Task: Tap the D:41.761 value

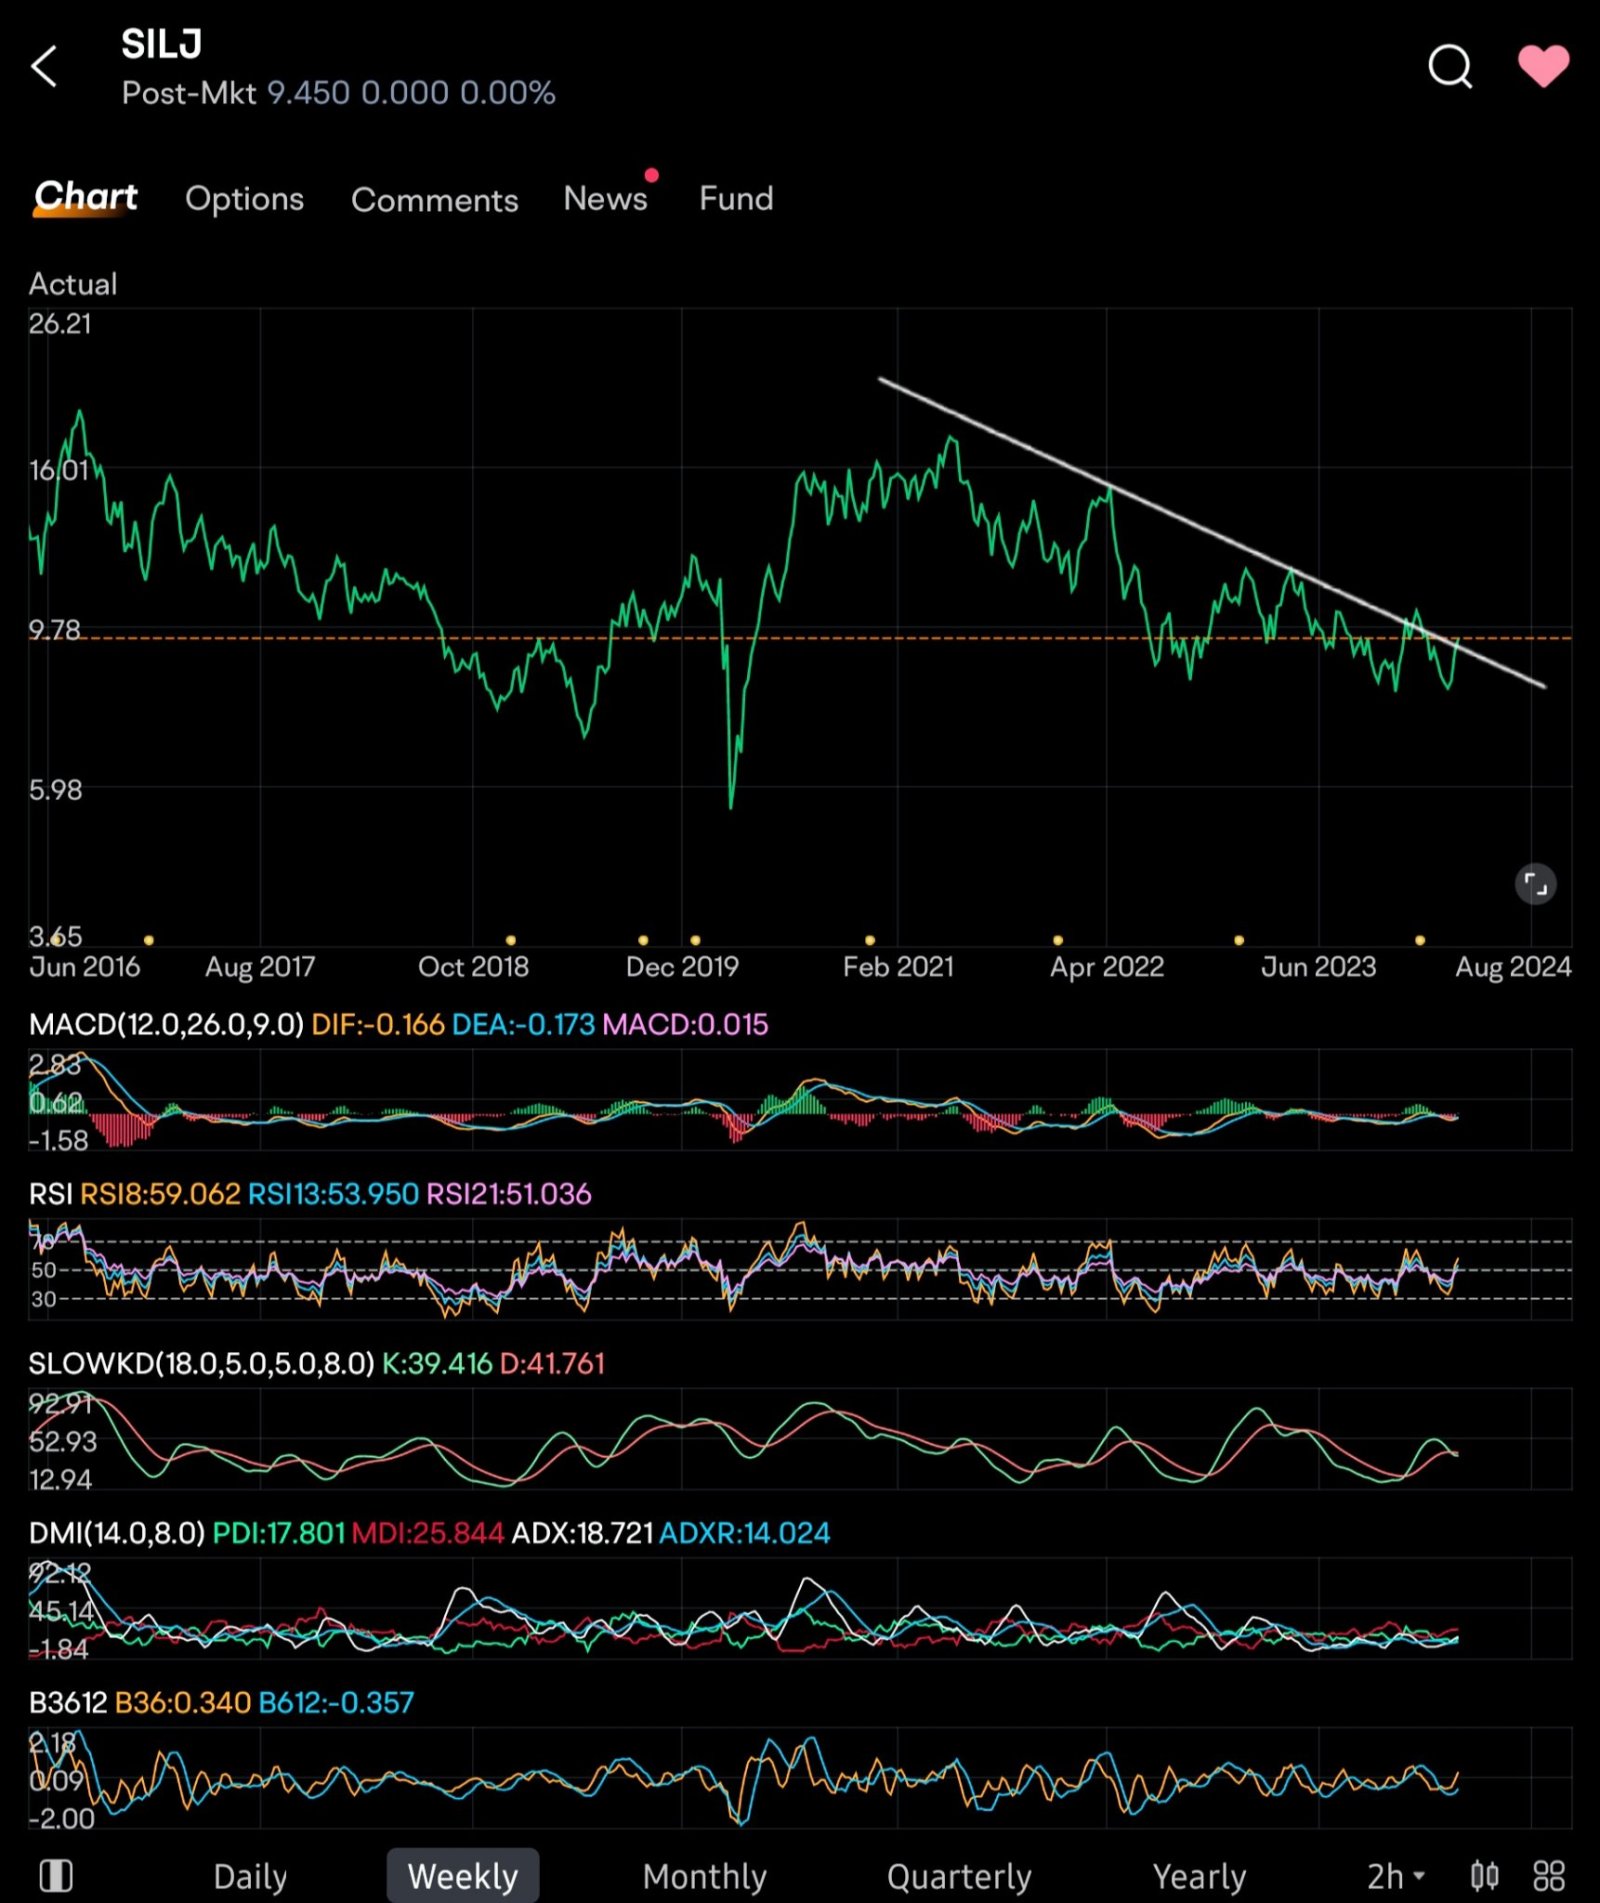Action: pos(552,1363)
